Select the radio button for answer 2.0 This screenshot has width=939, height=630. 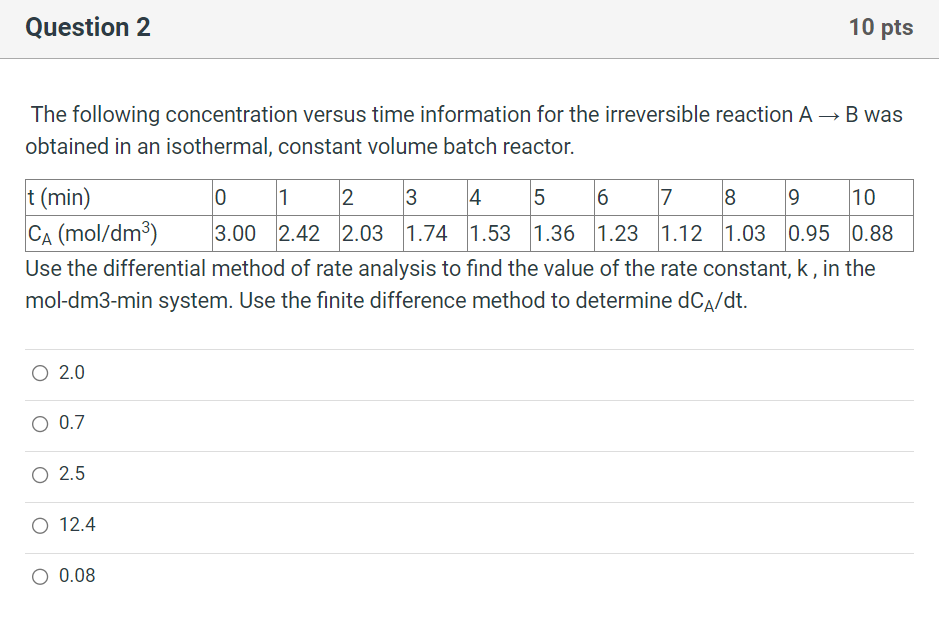40,373
